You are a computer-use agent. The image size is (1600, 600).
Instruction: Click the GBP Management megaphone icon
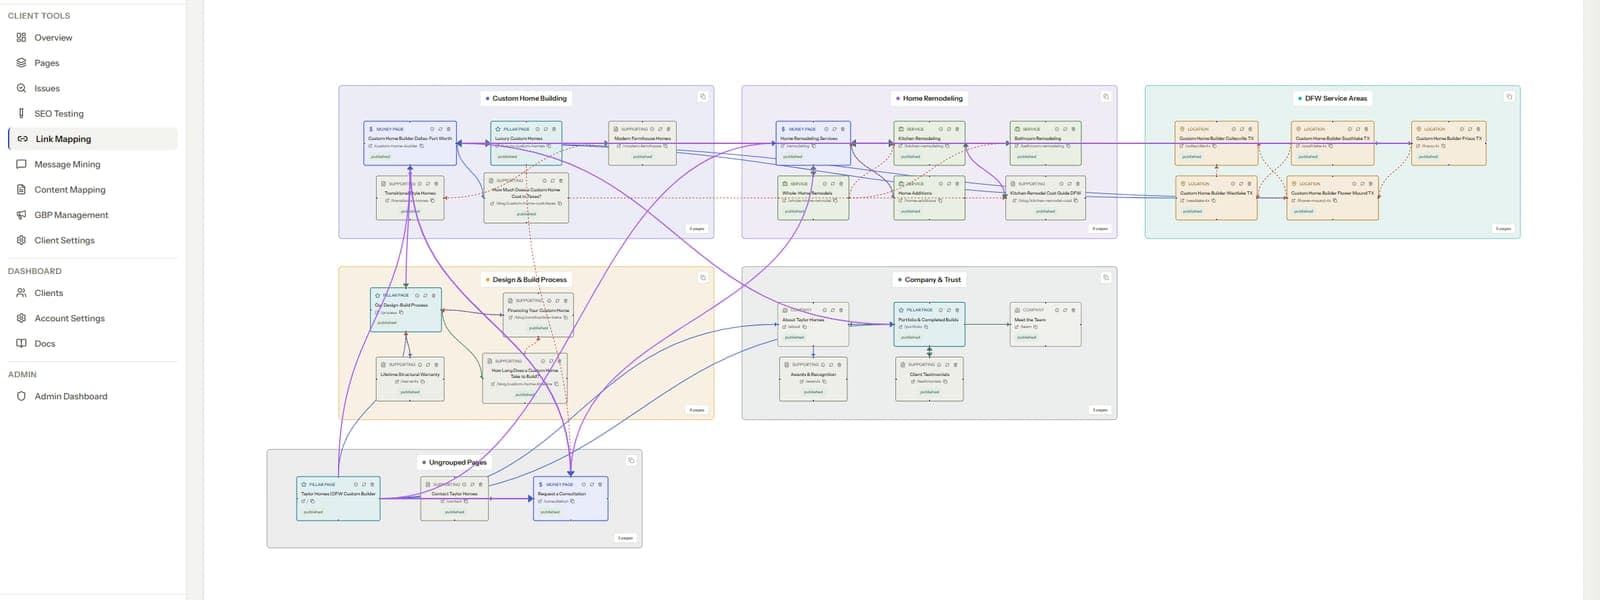click(x=21, y=215)
